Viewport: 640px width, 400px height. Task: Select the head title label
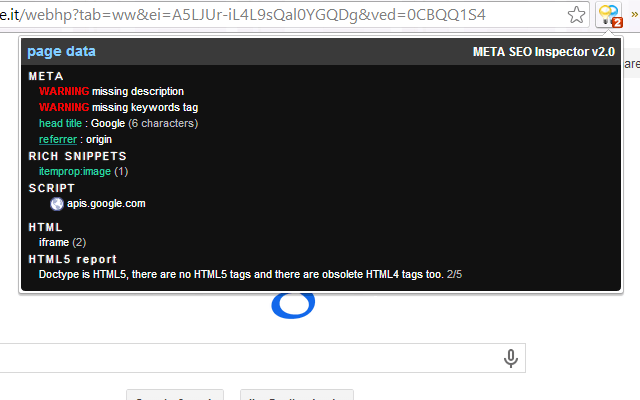60,123
